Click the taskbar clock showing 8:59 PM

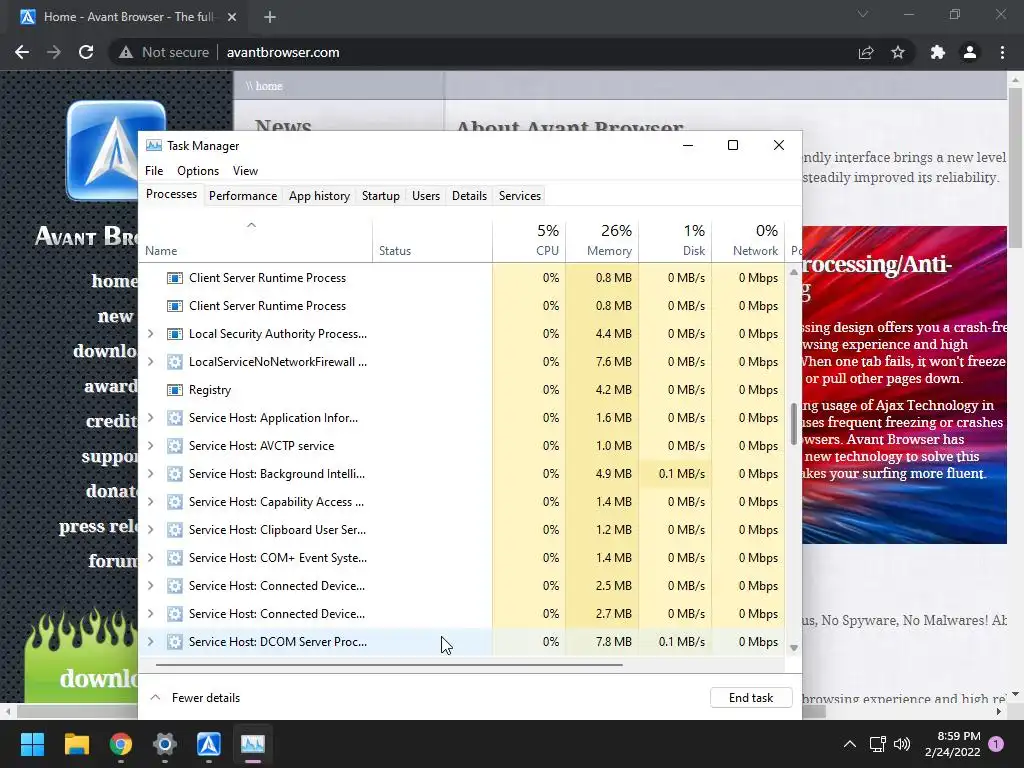(x=953, y=744)
